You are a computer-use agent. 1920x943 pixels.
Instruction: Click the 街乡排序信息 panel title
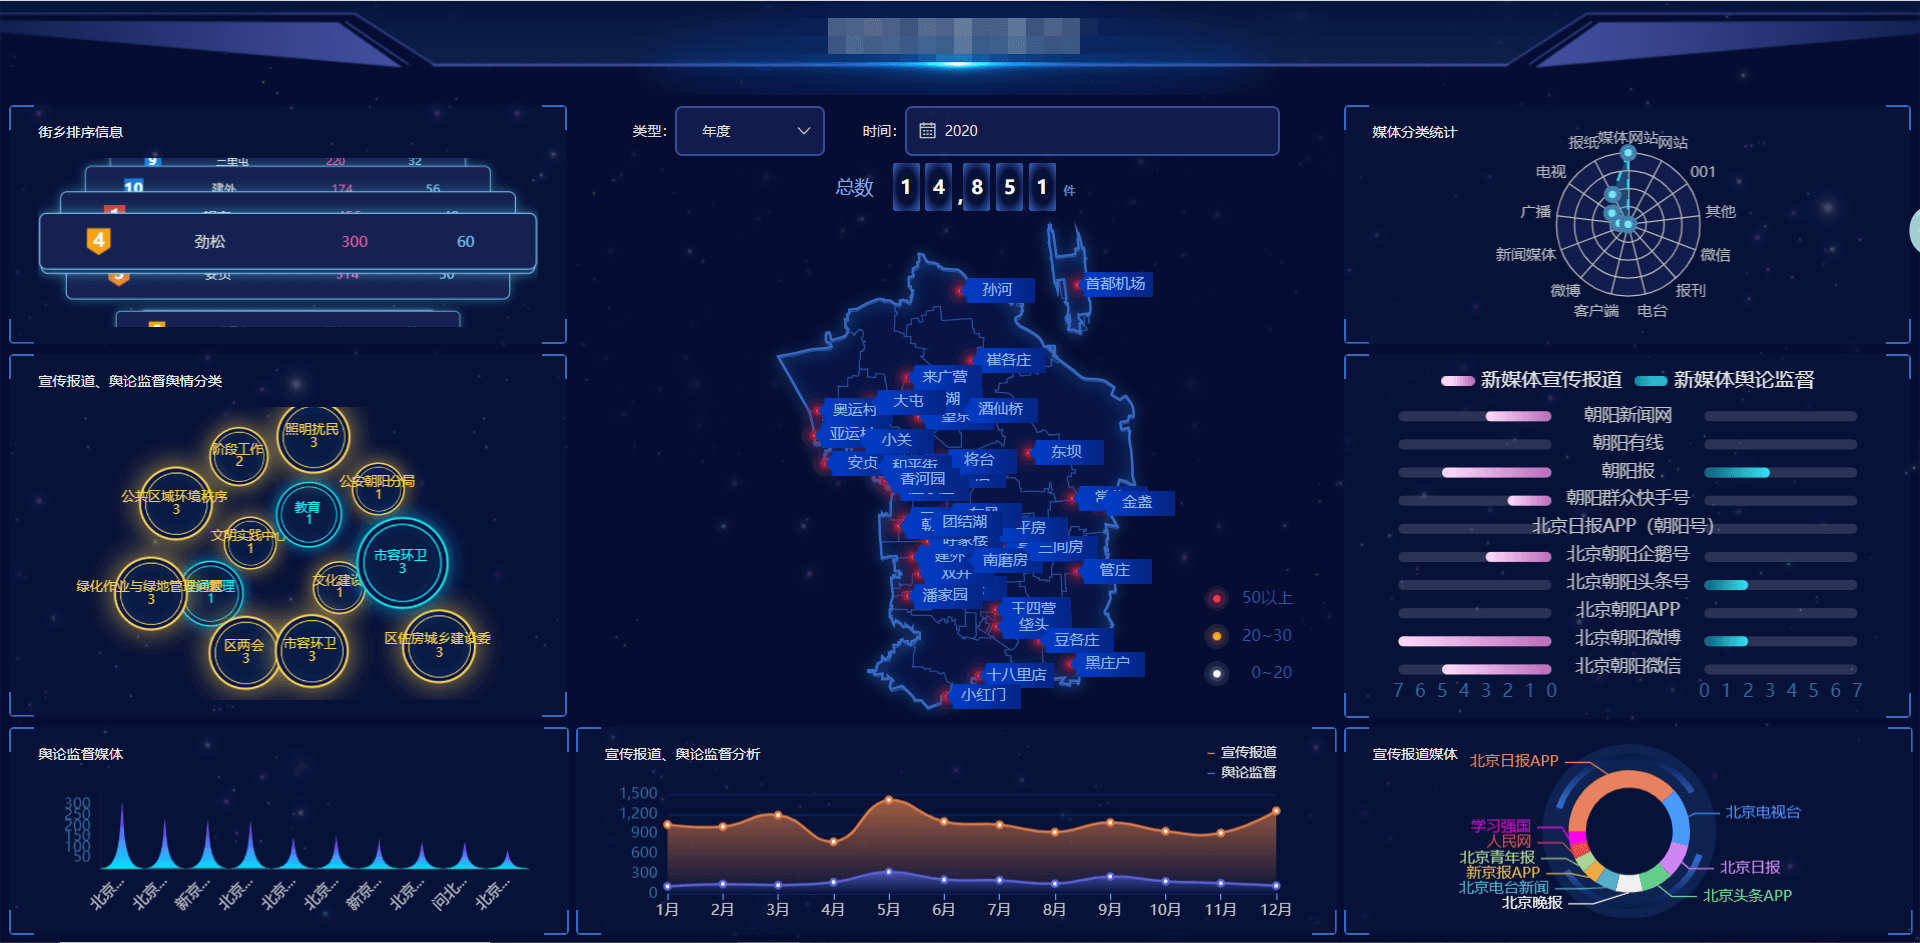(81, 132)
